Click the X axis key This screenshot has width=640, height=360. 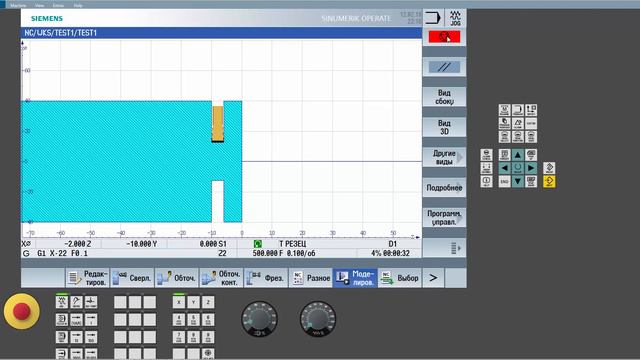tap(179, 302)
